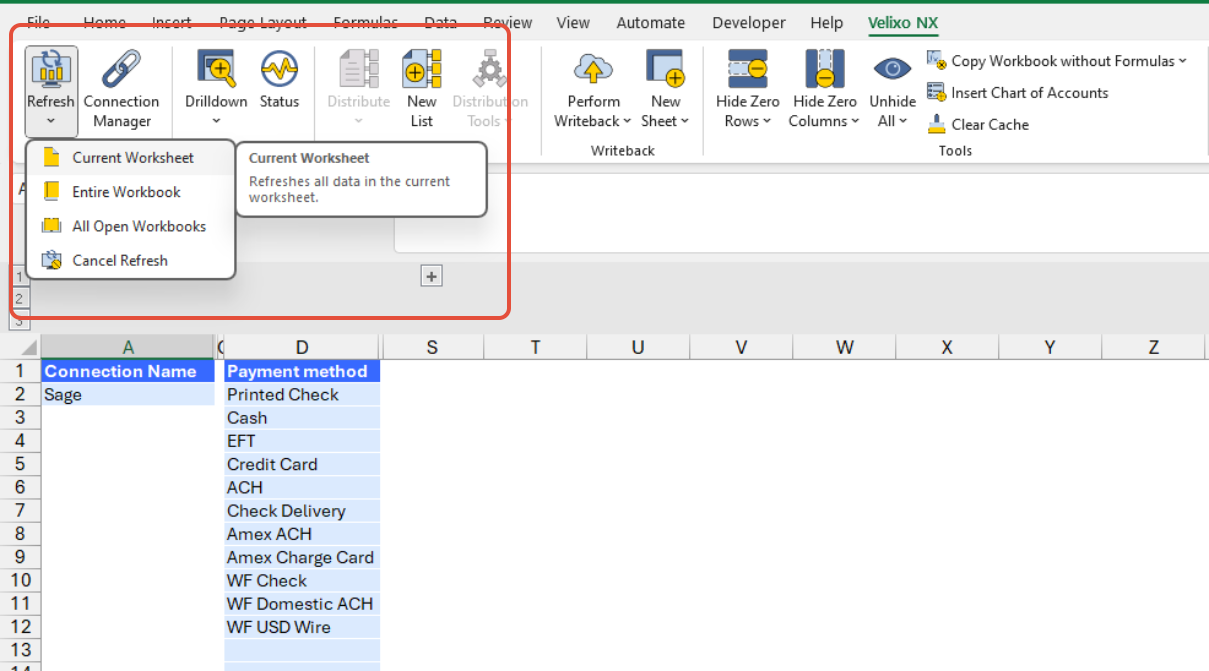1209x671 pixels.
Task: Click the Perform Writeback cloud icon
Action: [593, 69]
